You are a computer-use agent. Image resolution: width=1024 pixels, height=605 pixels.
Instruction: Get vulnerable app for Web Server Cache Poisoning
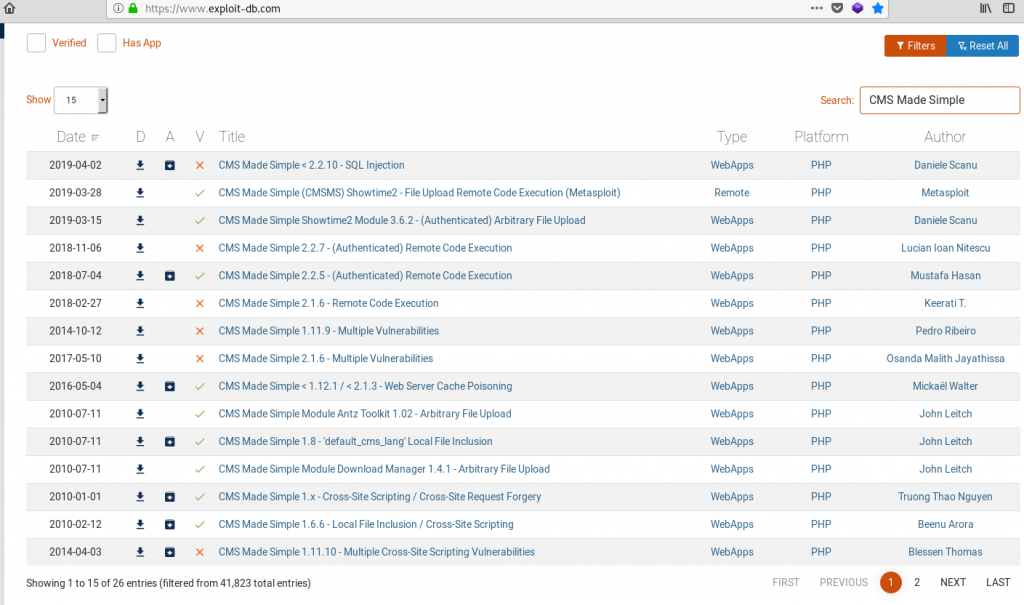(170, 386)
